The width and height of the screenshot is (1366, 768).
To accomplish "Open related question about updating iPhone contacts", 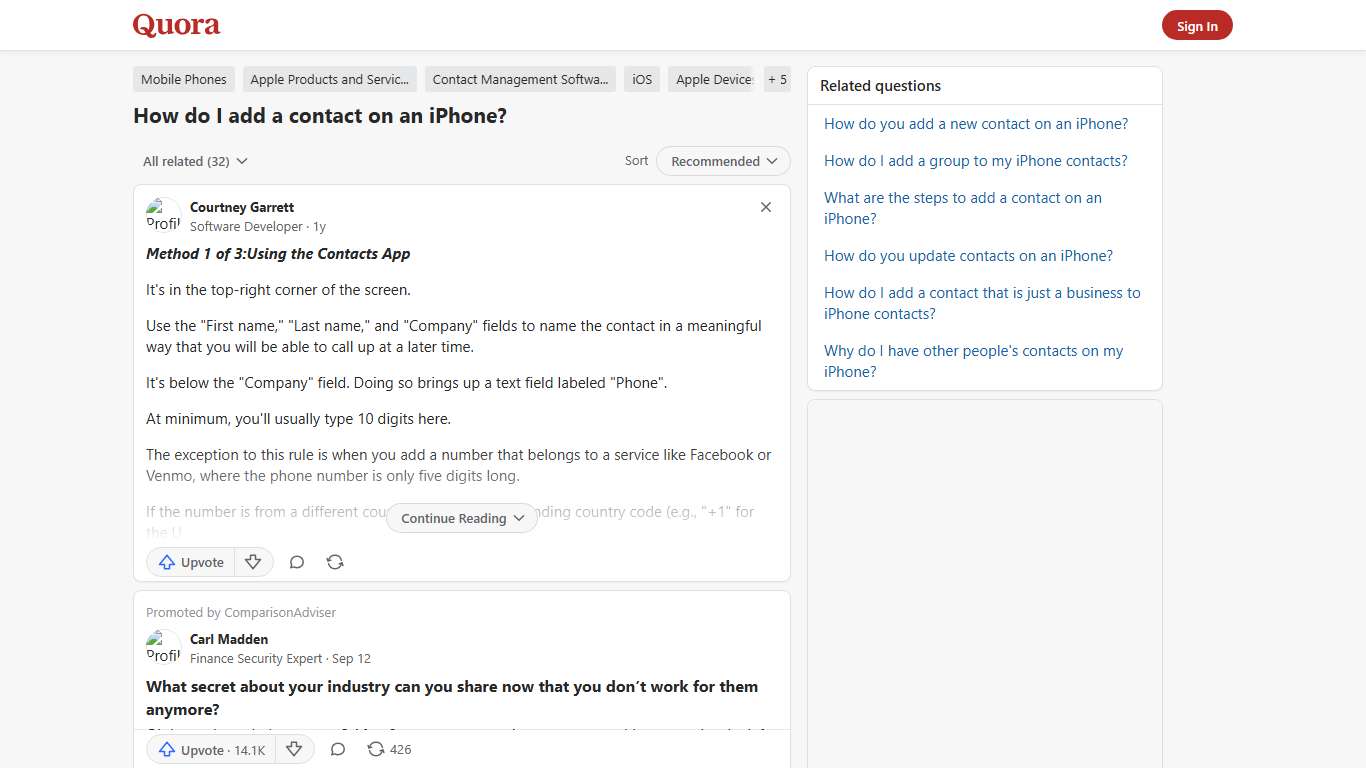I will click(968, 256).
